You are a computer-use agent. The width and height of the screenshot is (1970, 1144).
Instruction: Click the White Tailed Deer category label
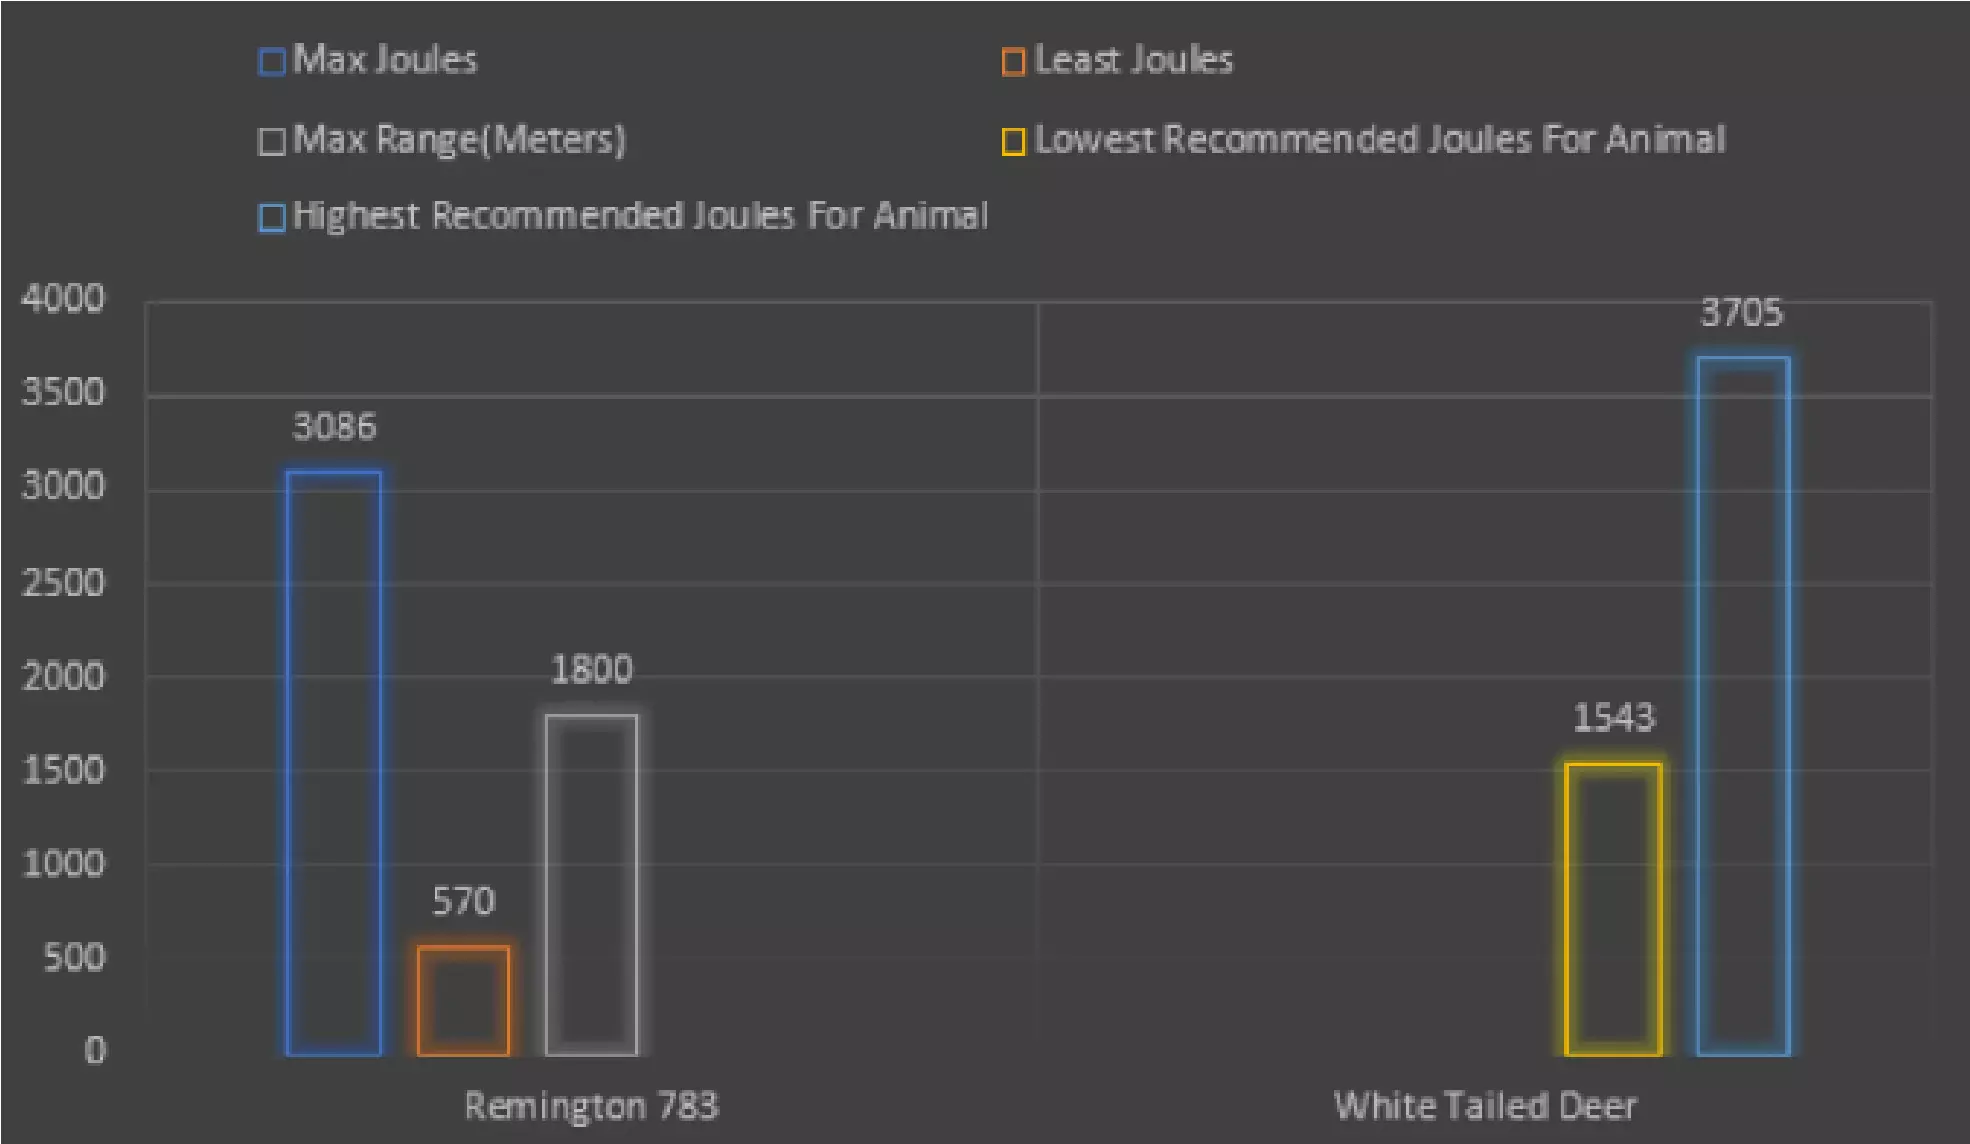point(1485,1106)
